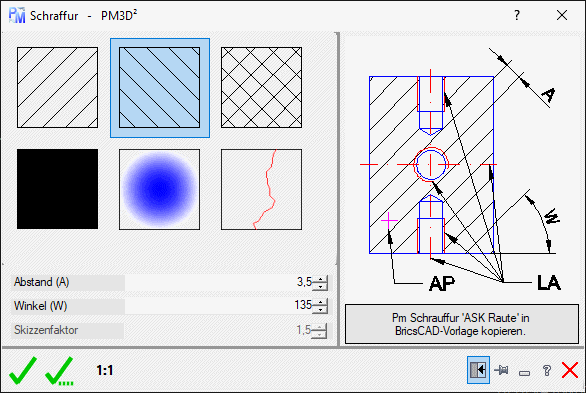Decrease the Abstand (A) value

pos(320,287)
